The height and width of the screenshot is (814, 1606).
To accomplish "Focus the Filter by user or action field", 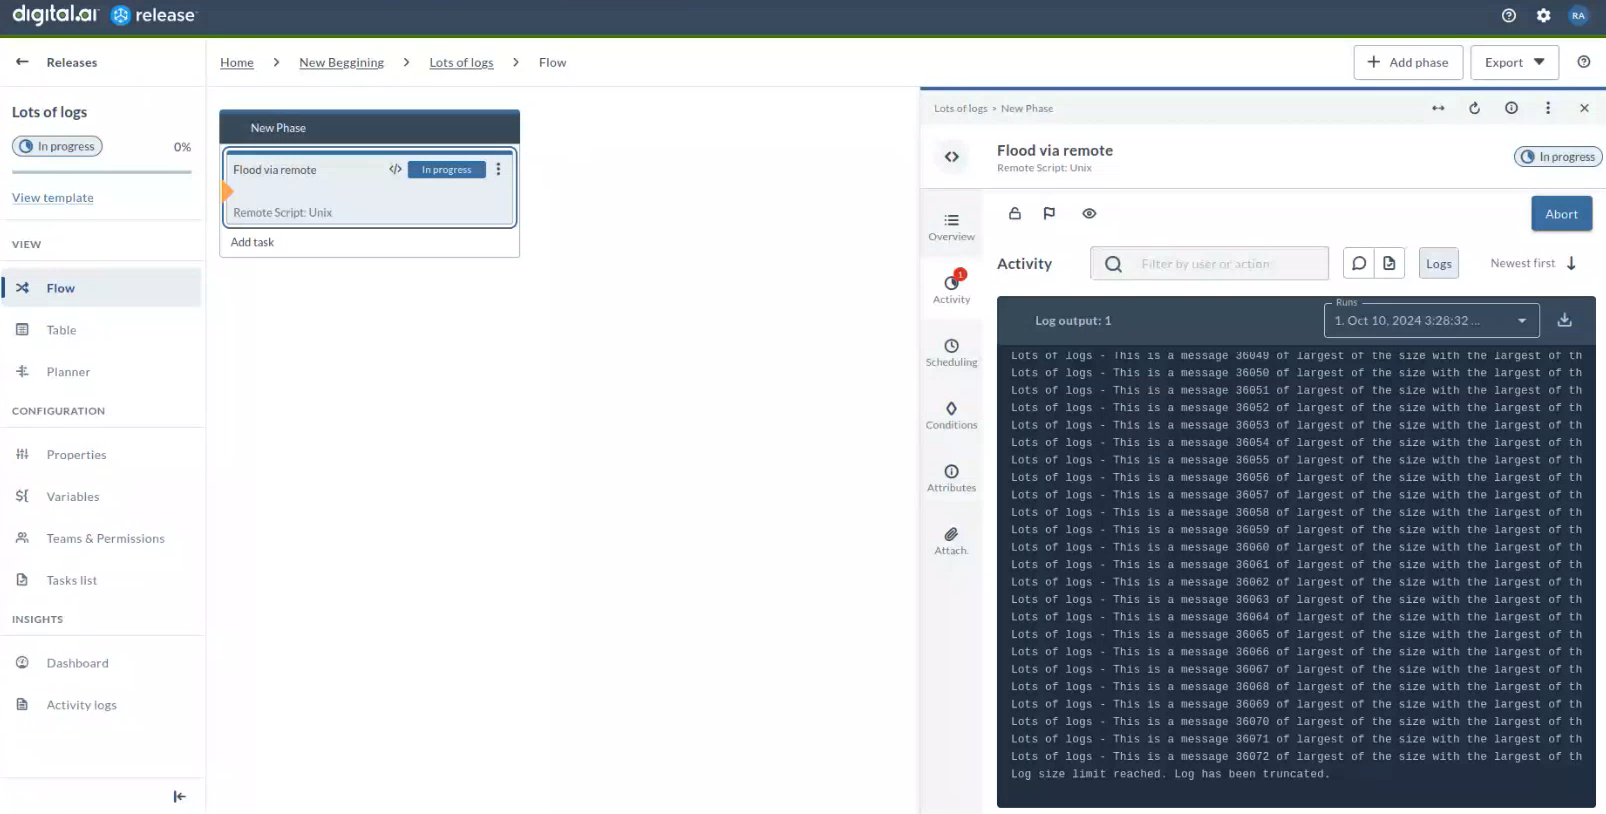I will pos(1209,264).
